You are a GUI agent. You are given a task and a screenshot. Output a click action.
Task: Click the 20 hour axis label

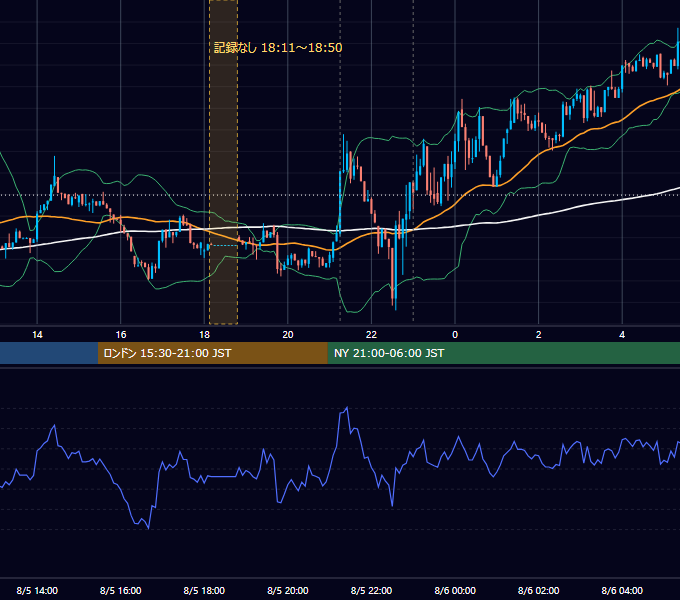click(288, 335)
